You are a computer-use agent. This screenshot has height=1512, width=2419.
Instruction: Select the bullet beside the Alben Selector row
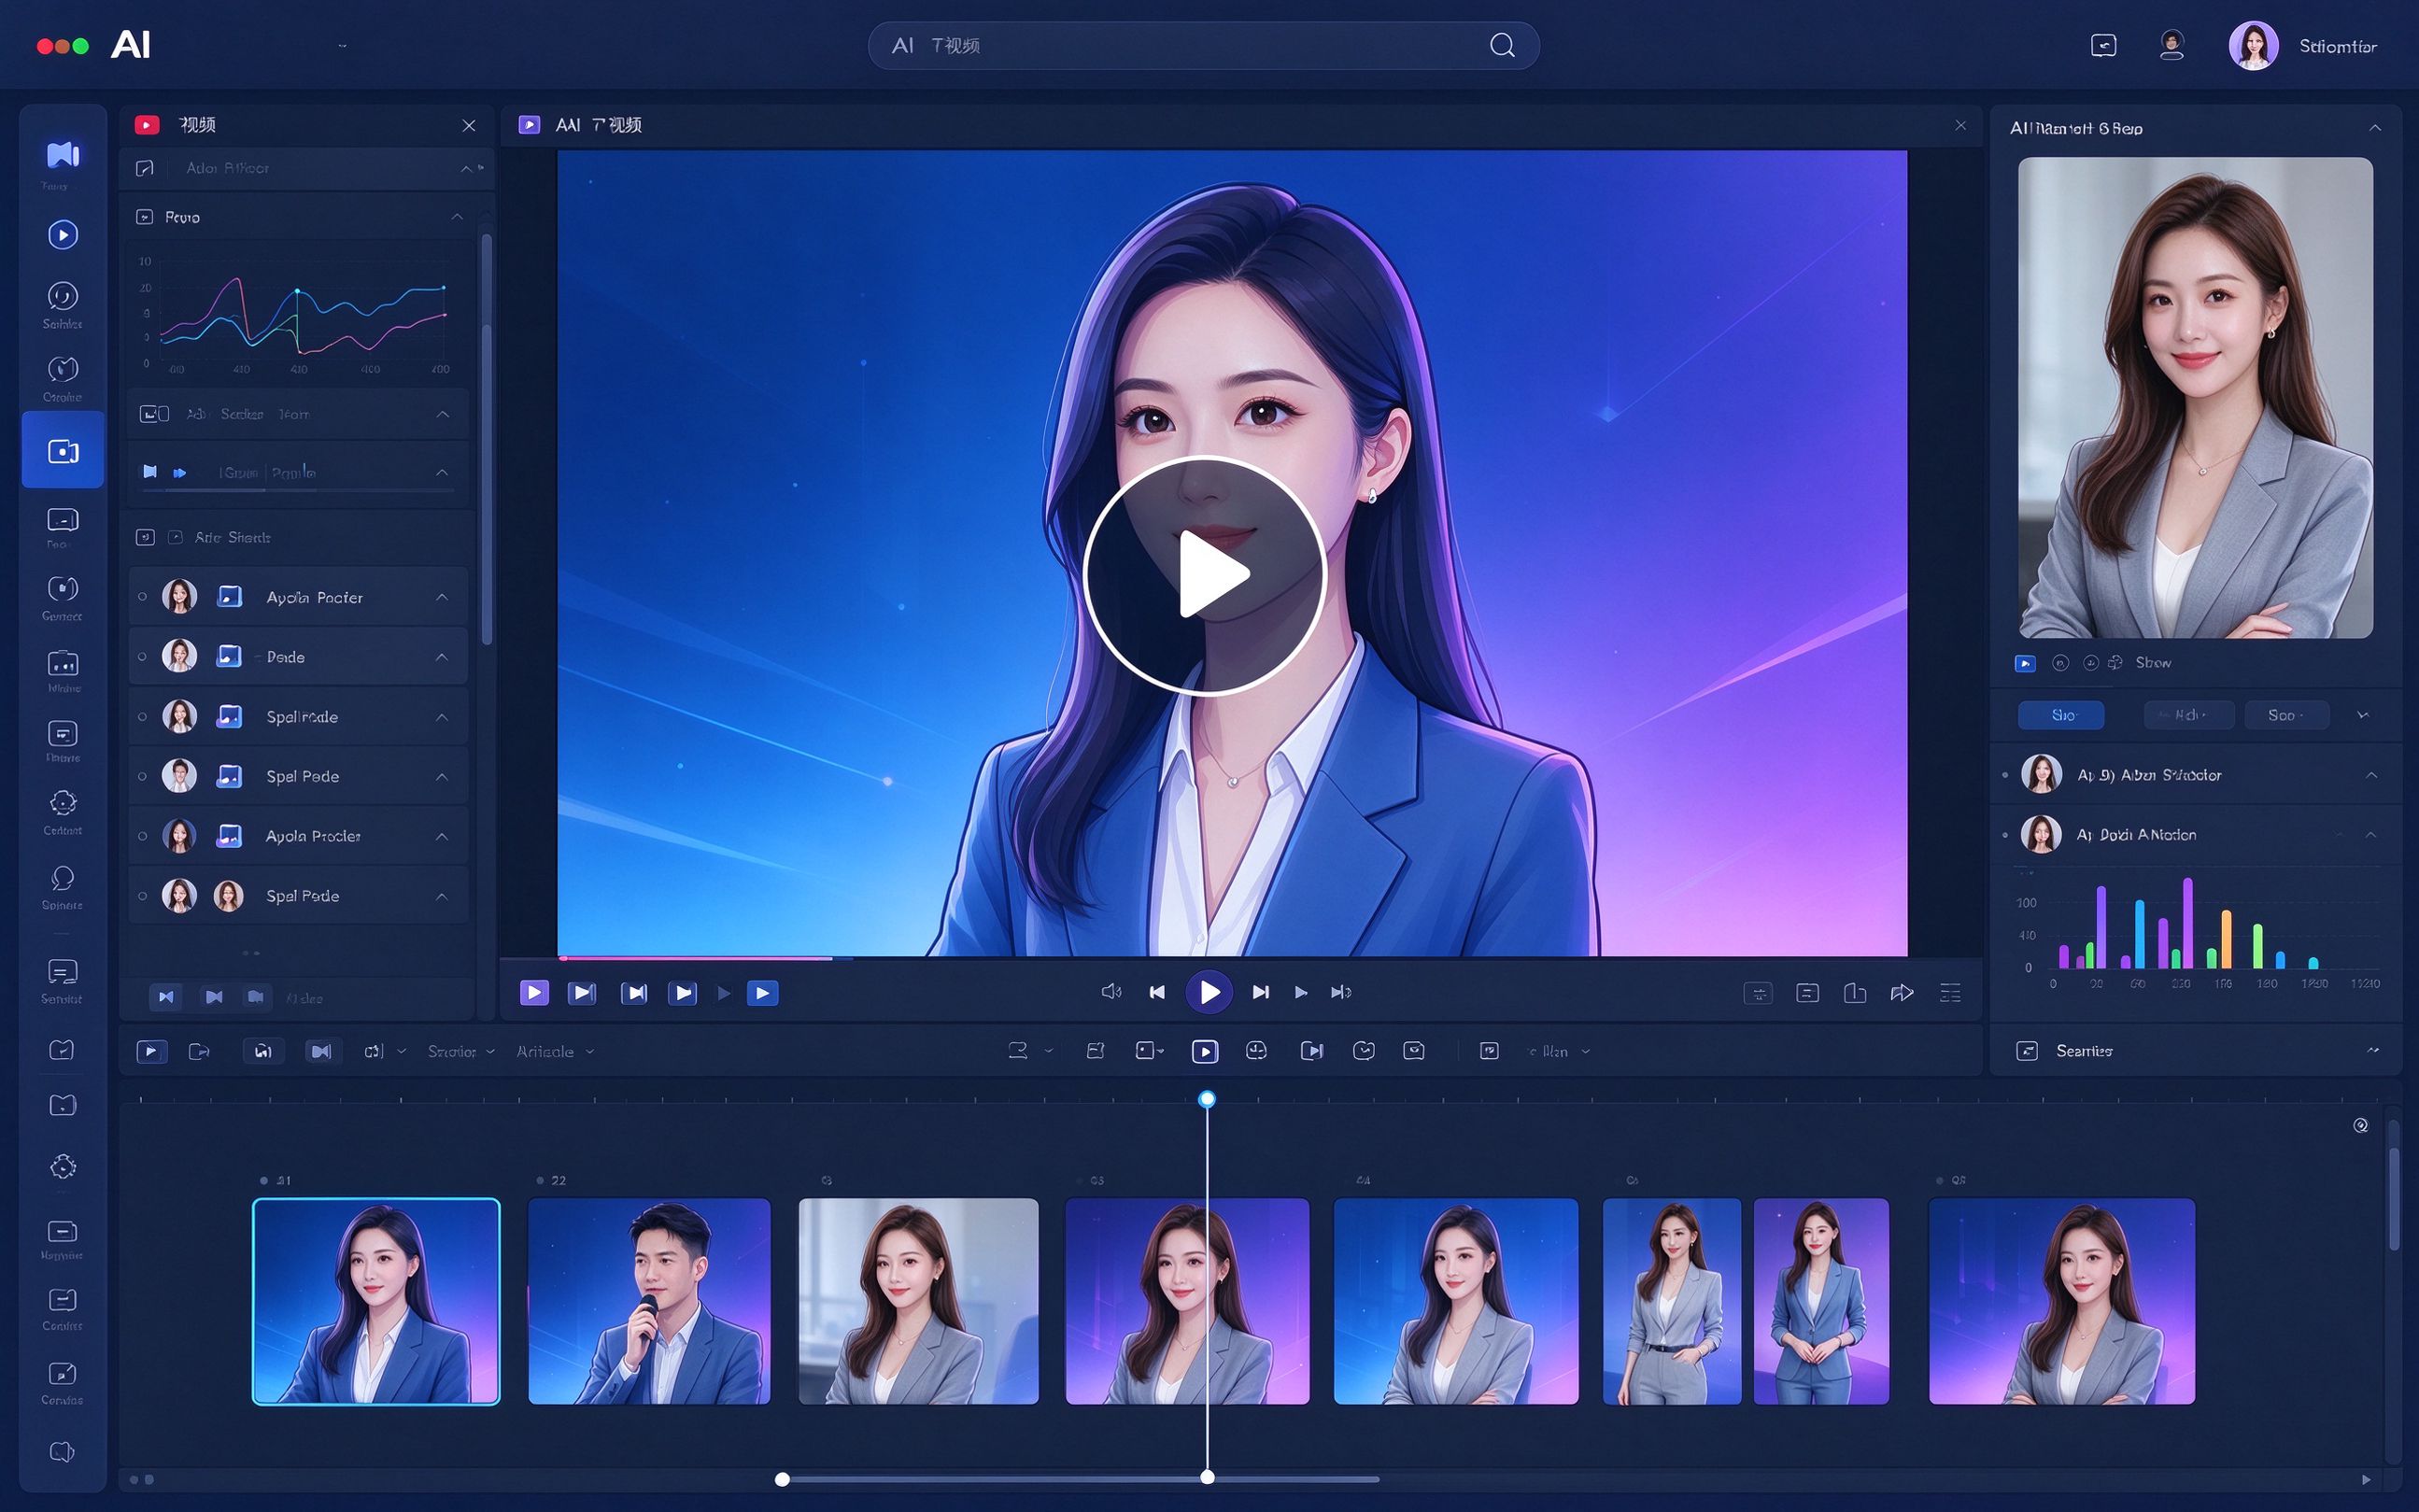(2005, 775)
